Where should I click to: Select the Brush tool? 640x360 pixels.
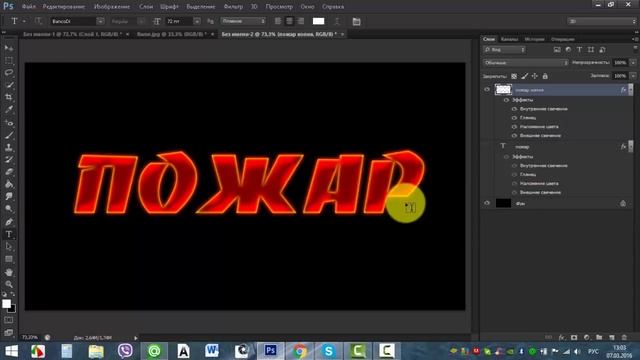9,135
